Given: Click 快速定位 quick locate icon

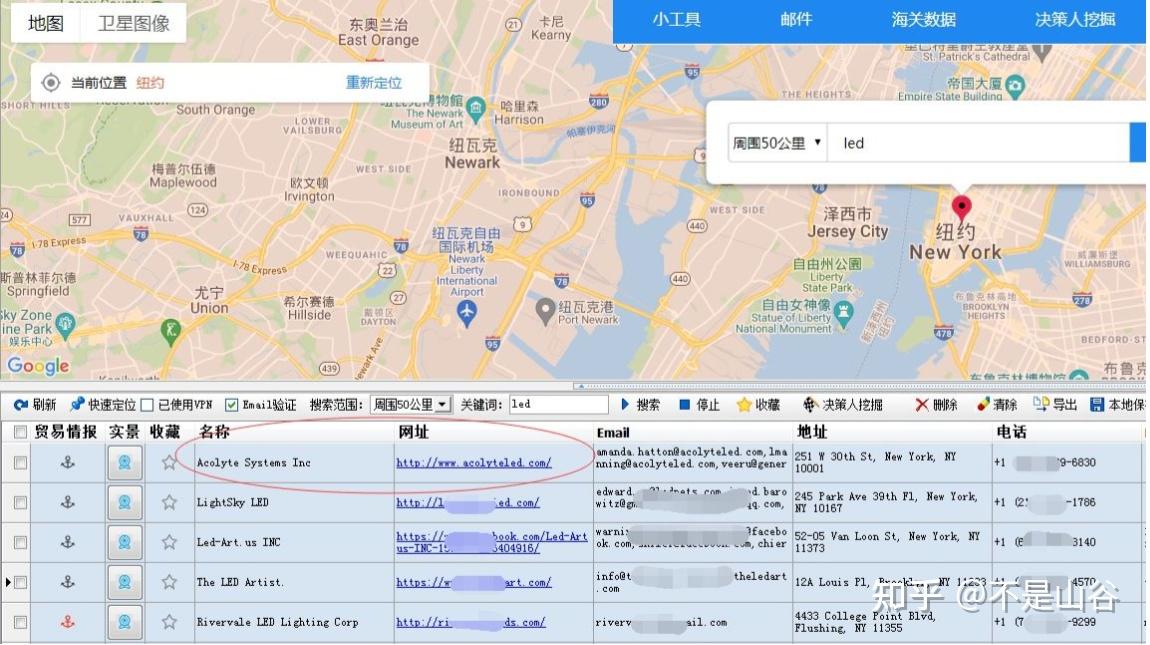Looking at the screenshot, I should (x=77, y=405).
